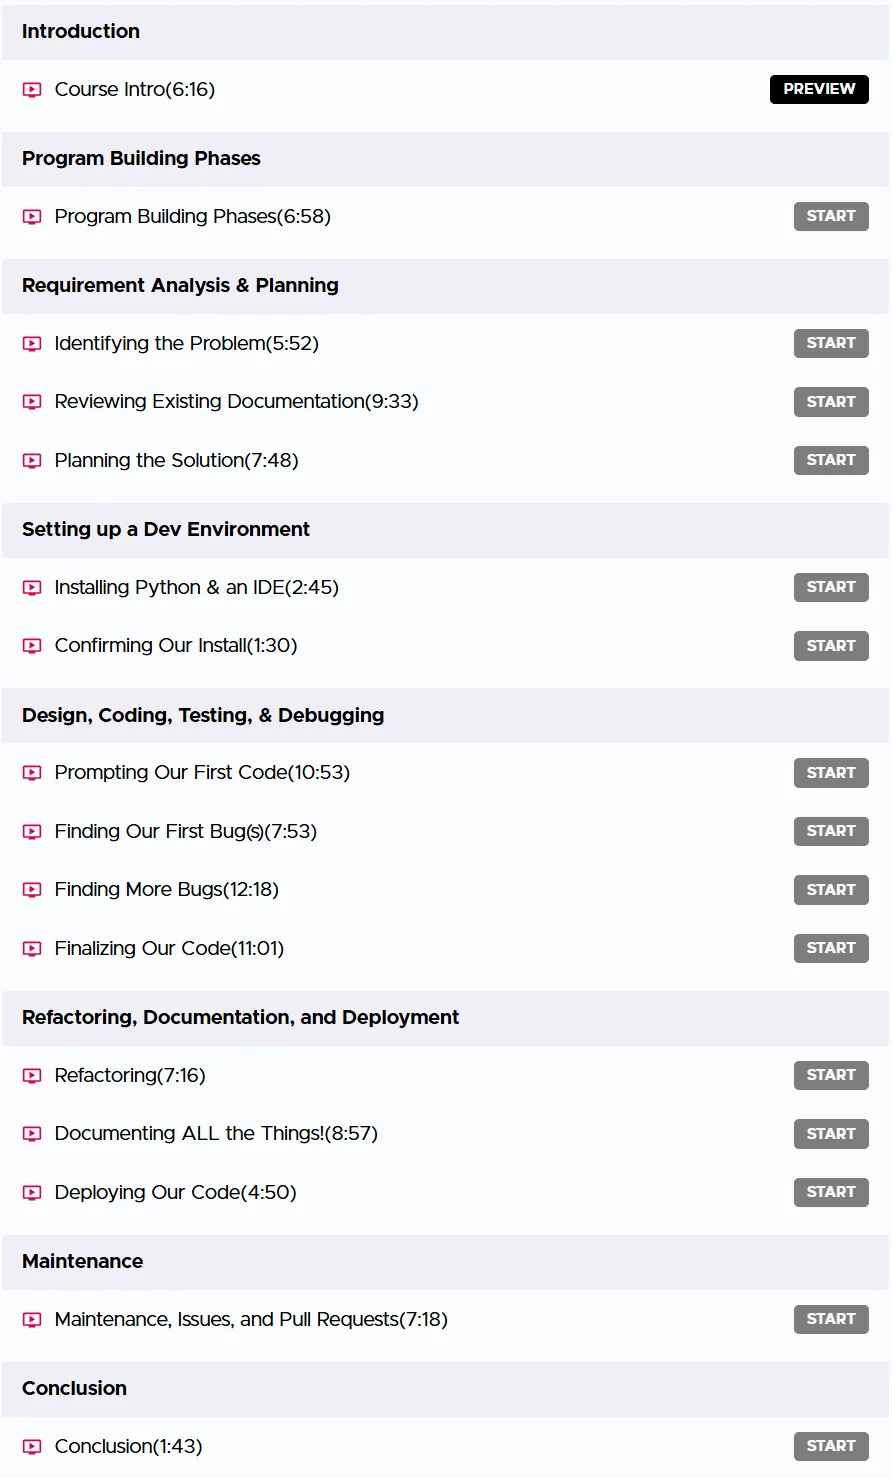Screen dimensions: 892x1478
Task: Click the video icon beside Finding More Bugs
Action: pyautogui.click(x=32, y=890)
